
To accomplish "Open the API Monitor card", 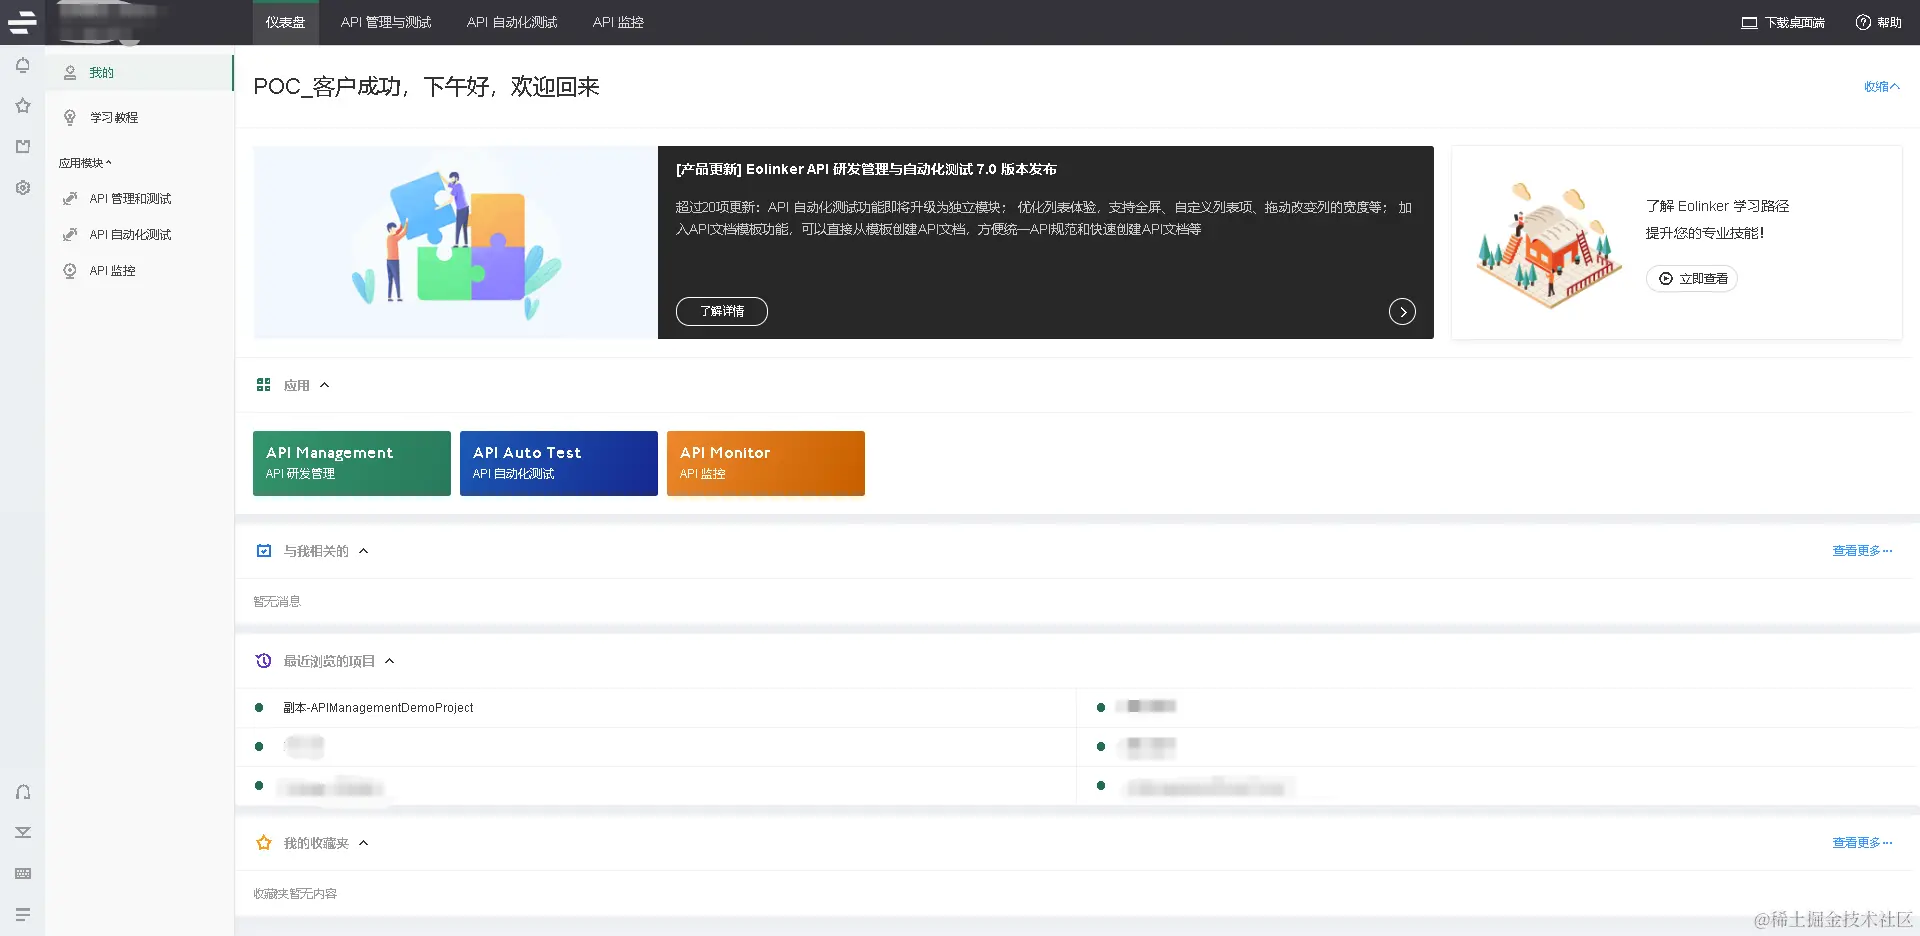I will tap(766, 463).
